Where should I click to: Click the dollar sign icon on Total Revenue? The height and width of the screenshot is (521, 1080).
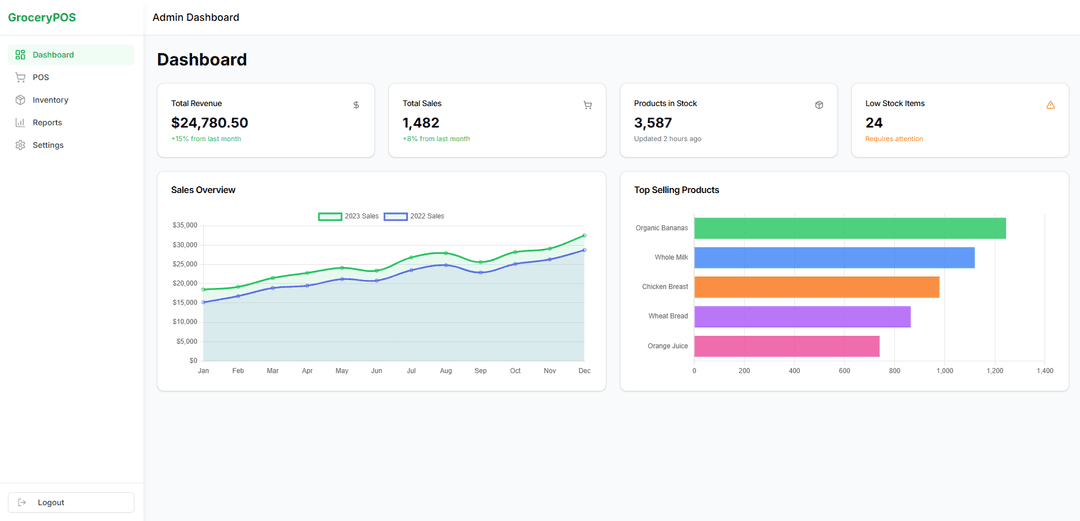[356, 105]
